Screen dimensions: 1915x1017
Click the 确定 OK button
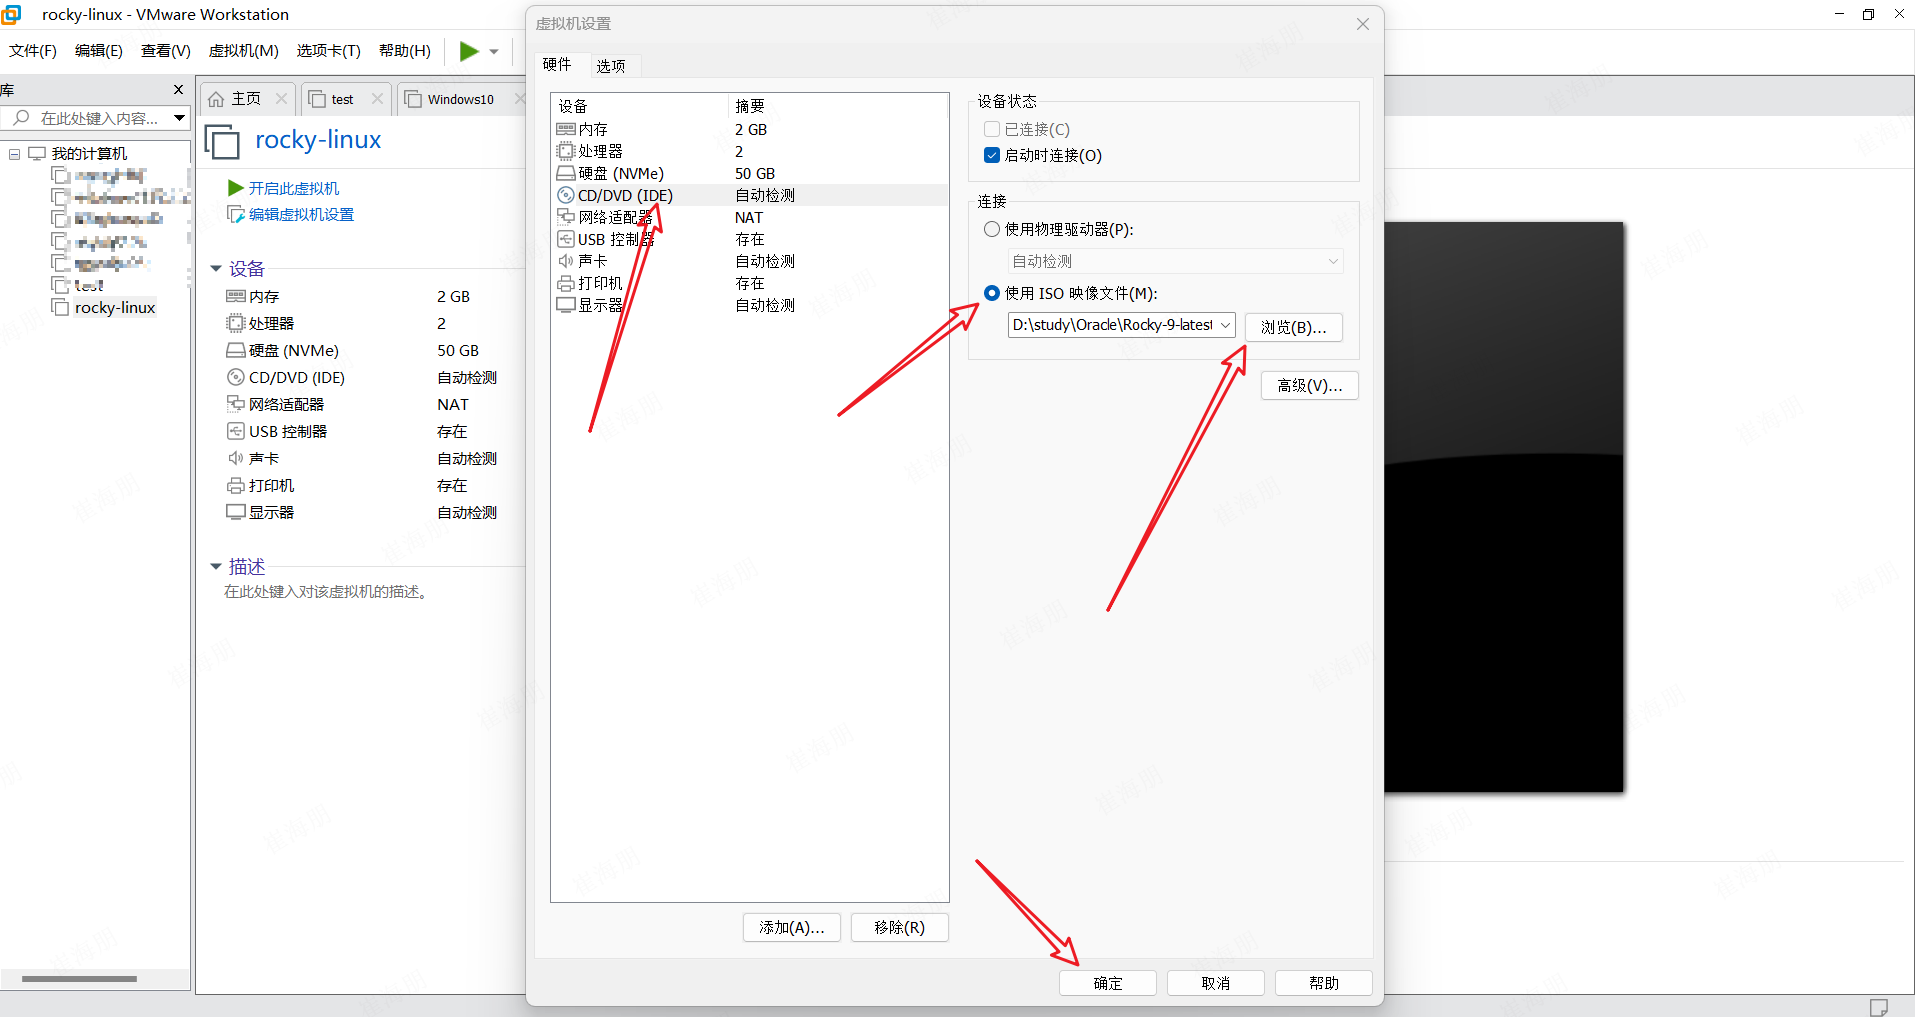coord(1108,983)
